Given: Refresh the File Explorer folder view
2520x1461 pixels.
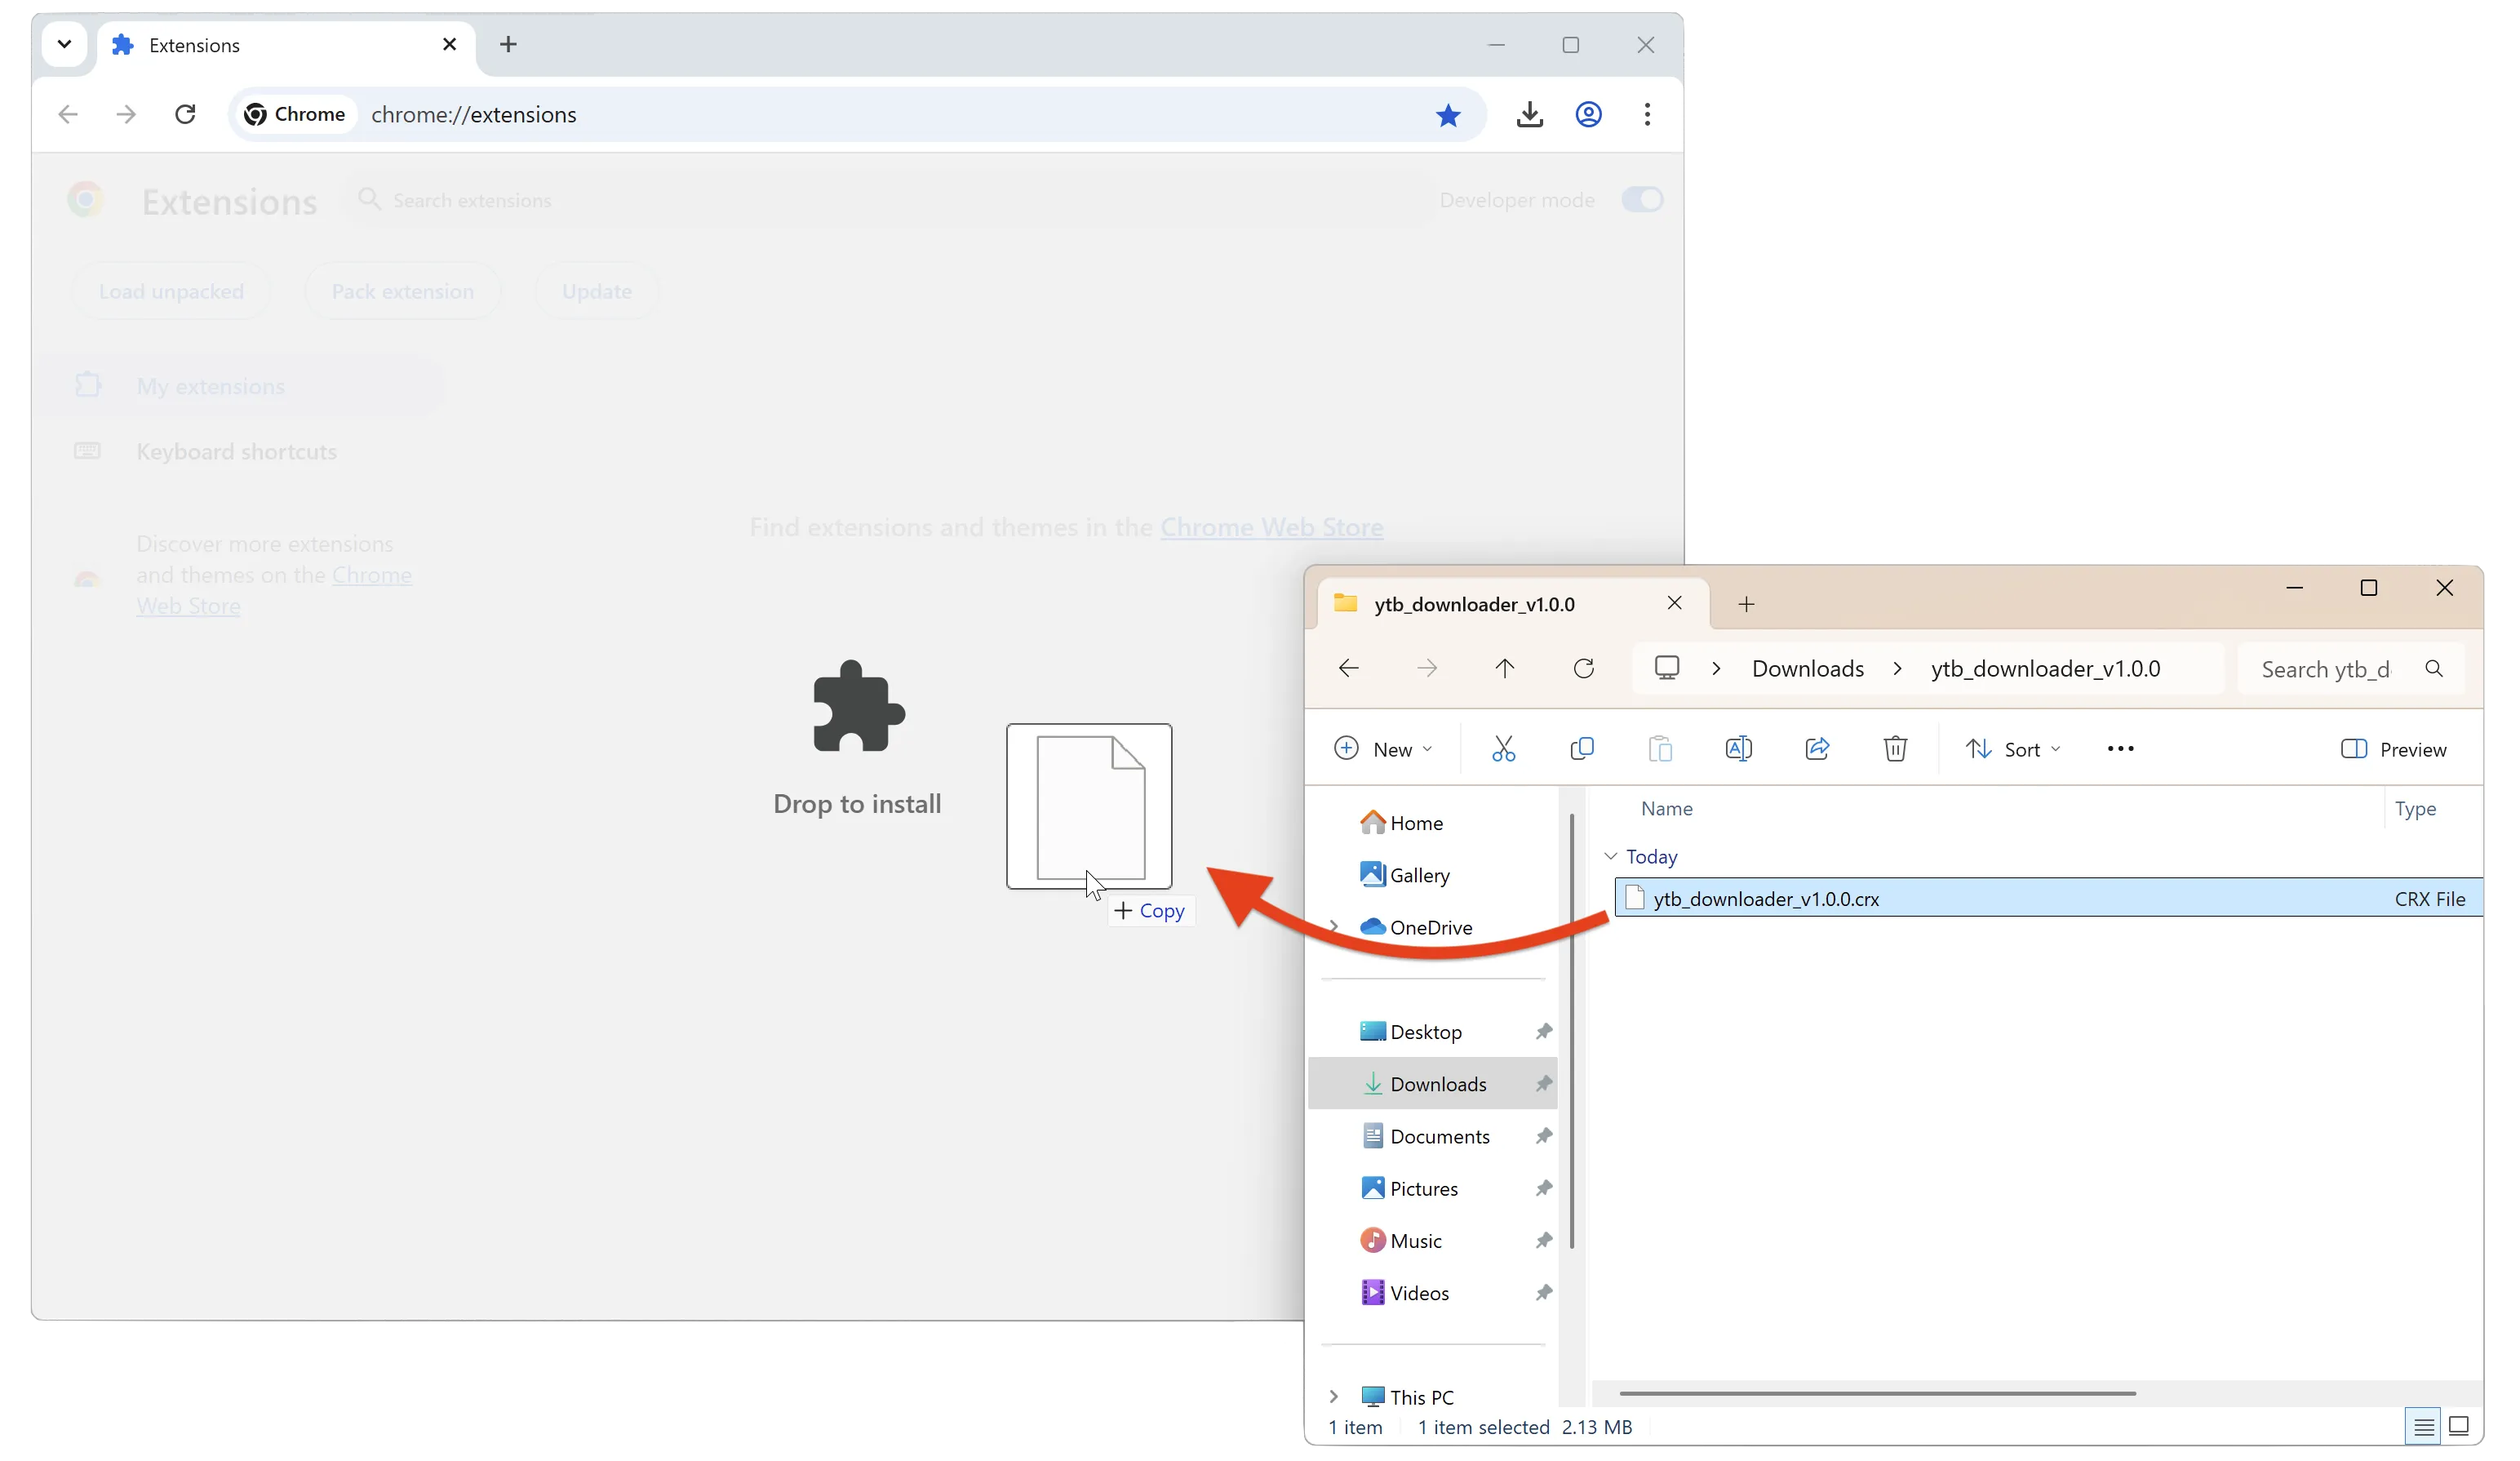Looking at the screenshot, I should tap(1583, 668).
